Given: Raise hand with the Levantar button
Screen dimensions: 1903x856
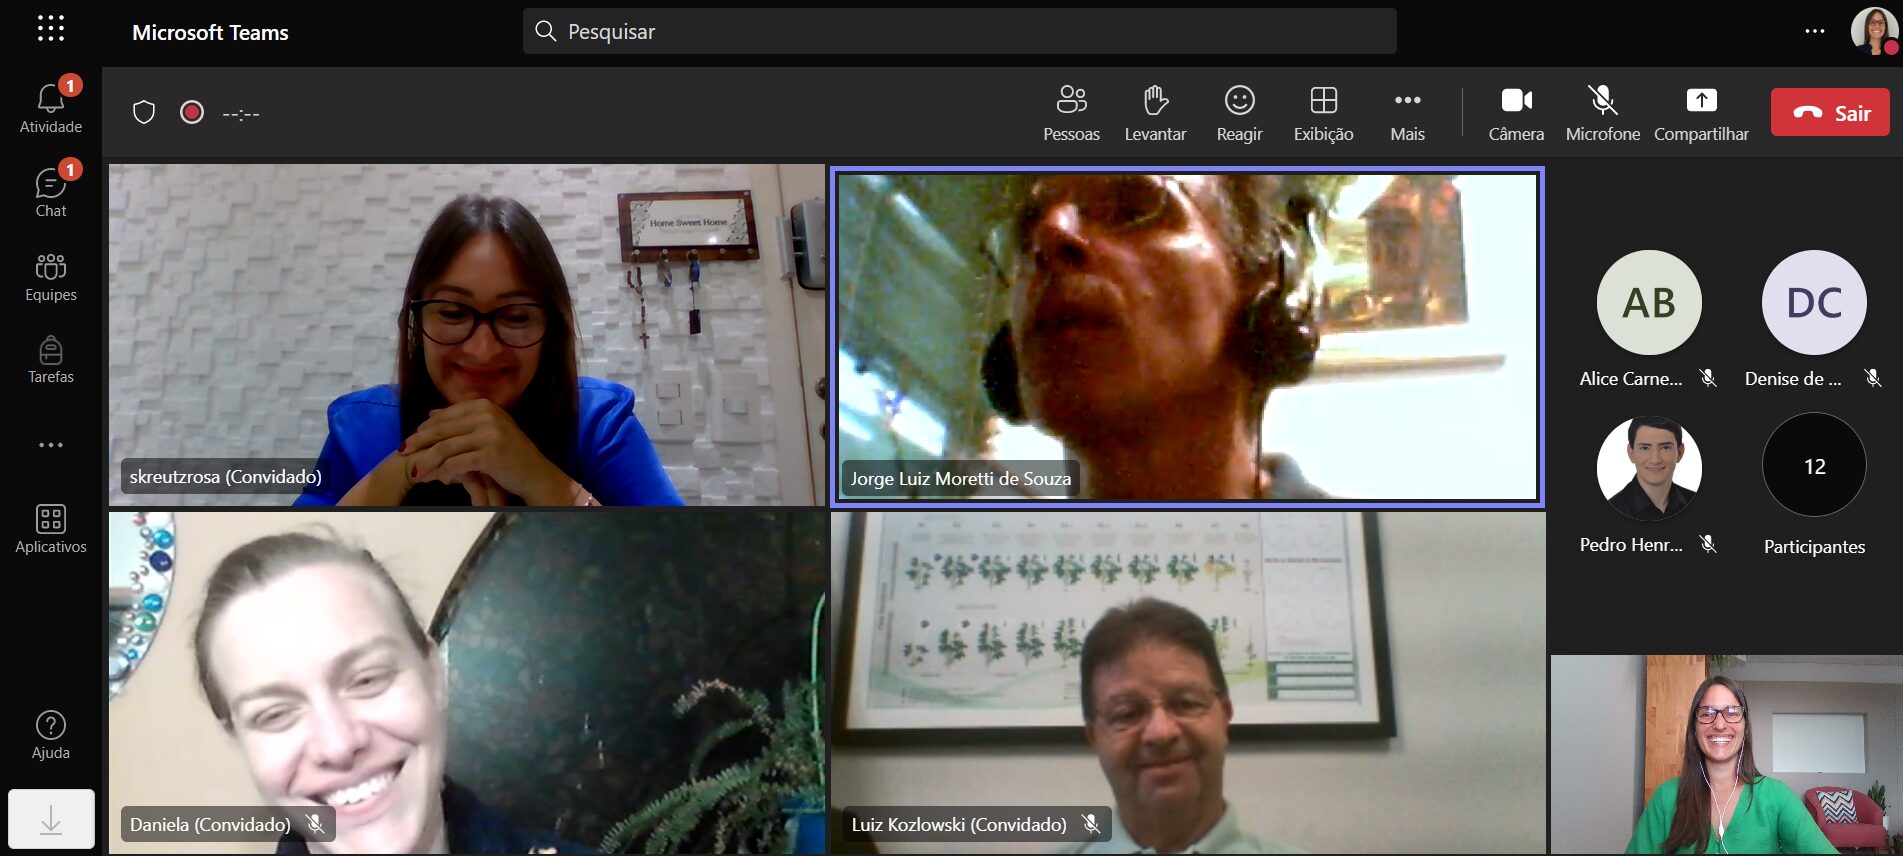Looking at the screenshot, I should 1155,113.
